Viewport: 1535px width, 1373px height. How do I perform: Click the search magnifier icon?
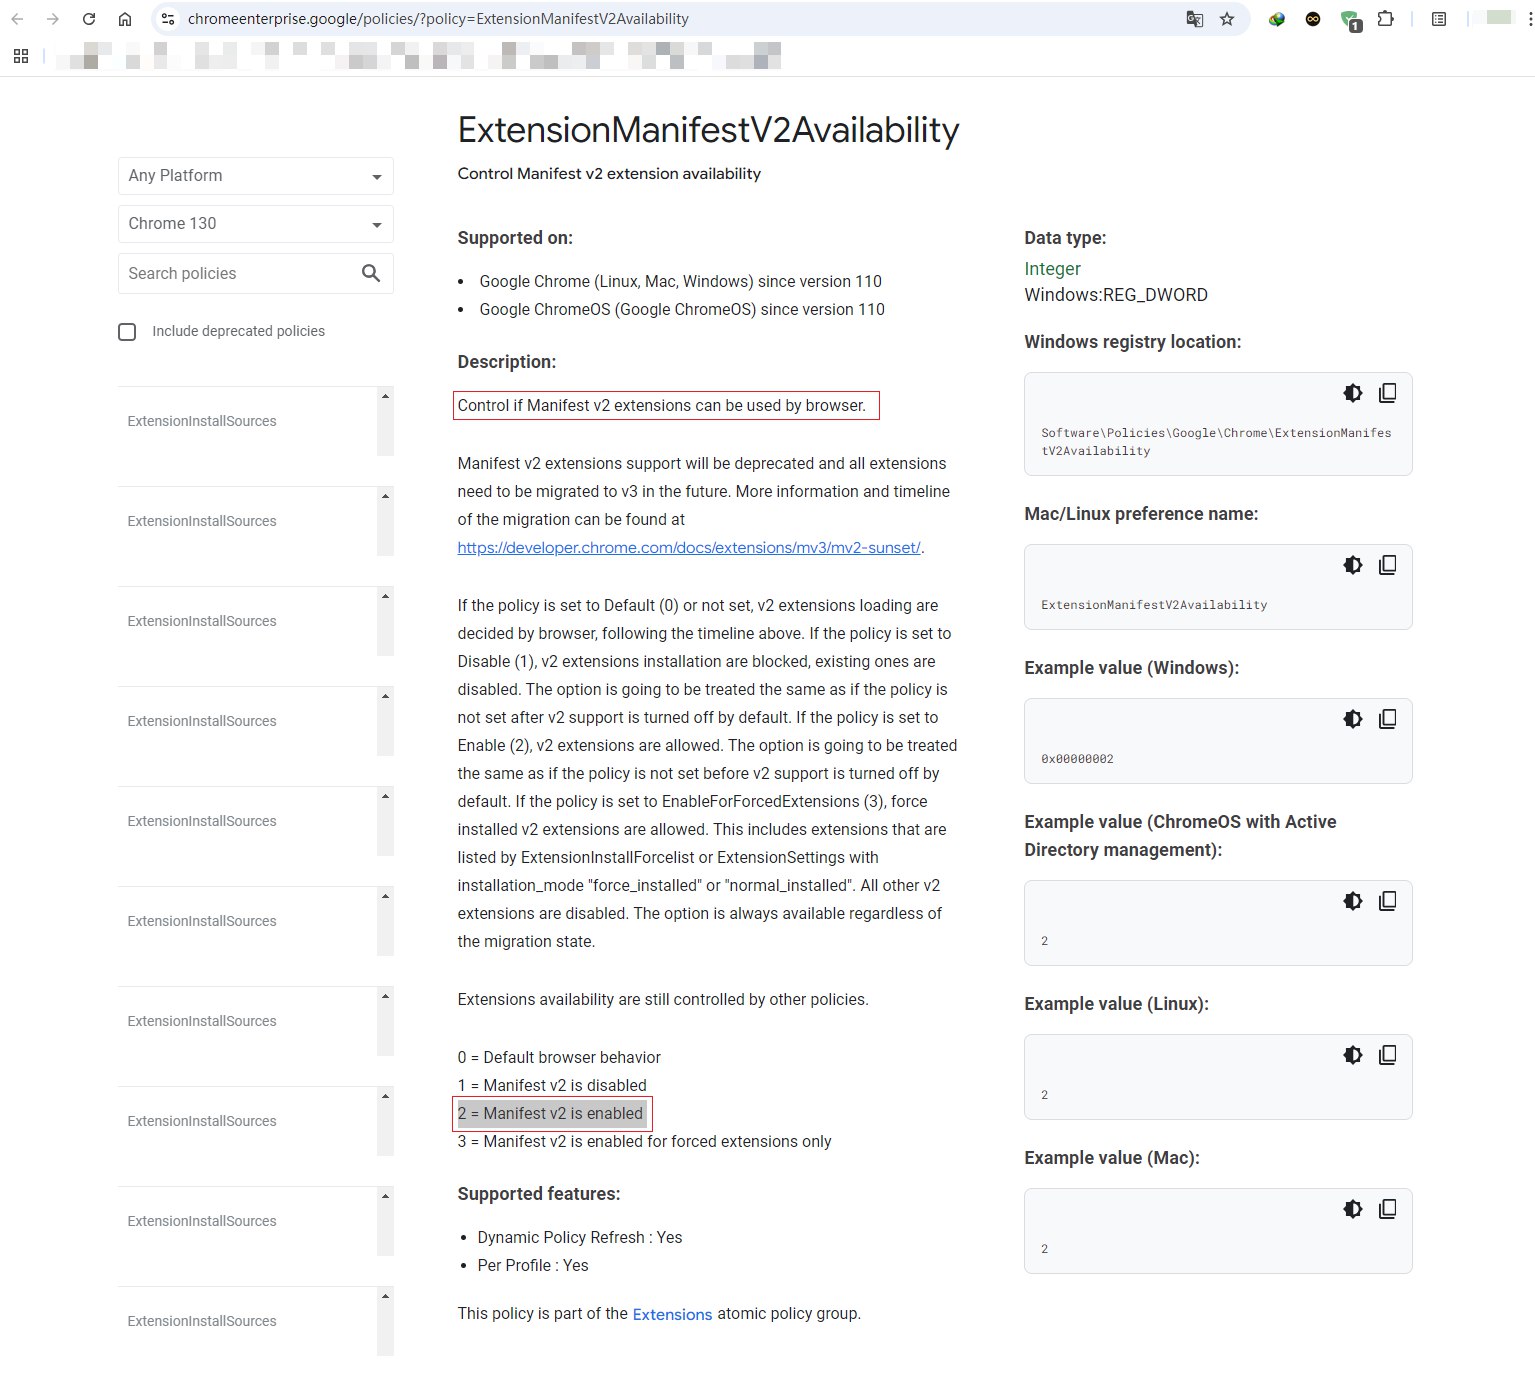371,273
